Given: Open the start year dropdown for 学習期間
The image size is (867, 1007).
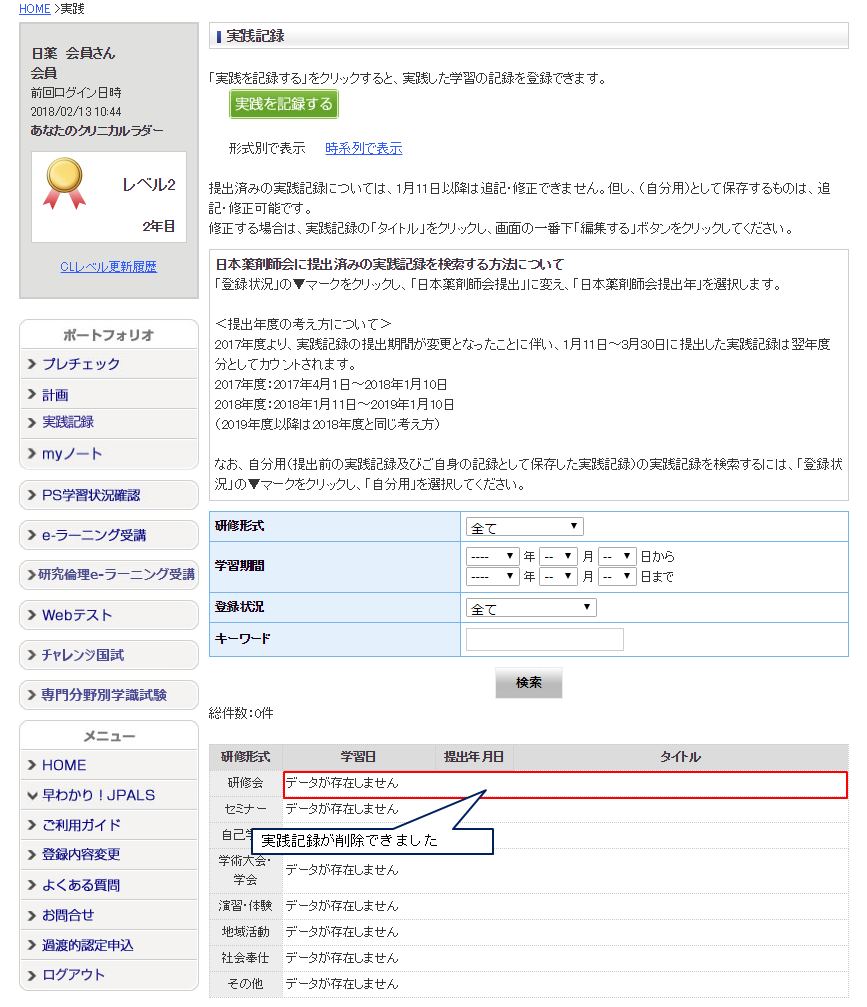Looking at the screenshot, I should click(x=493, y=556).
